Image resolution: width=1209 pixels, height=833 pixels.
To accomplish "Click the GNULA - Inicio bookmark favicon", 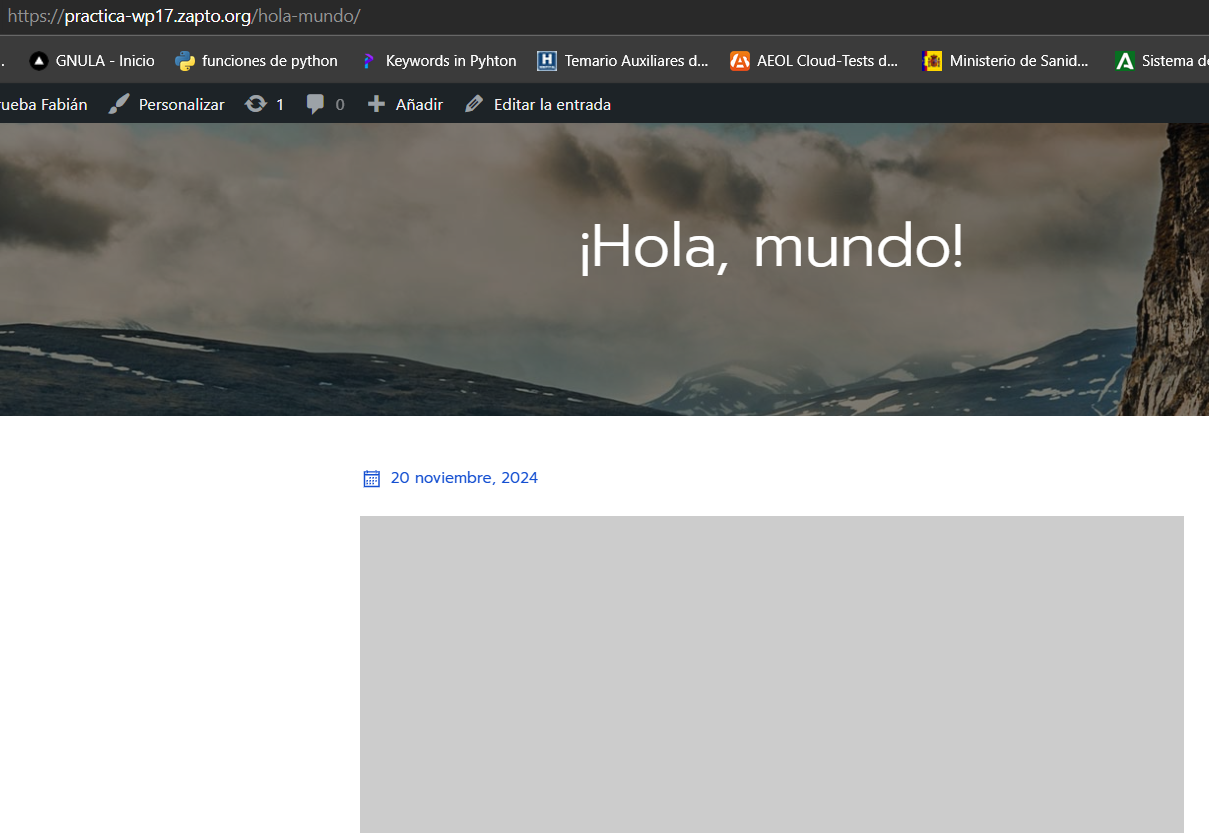I will [x=39, y=61].
